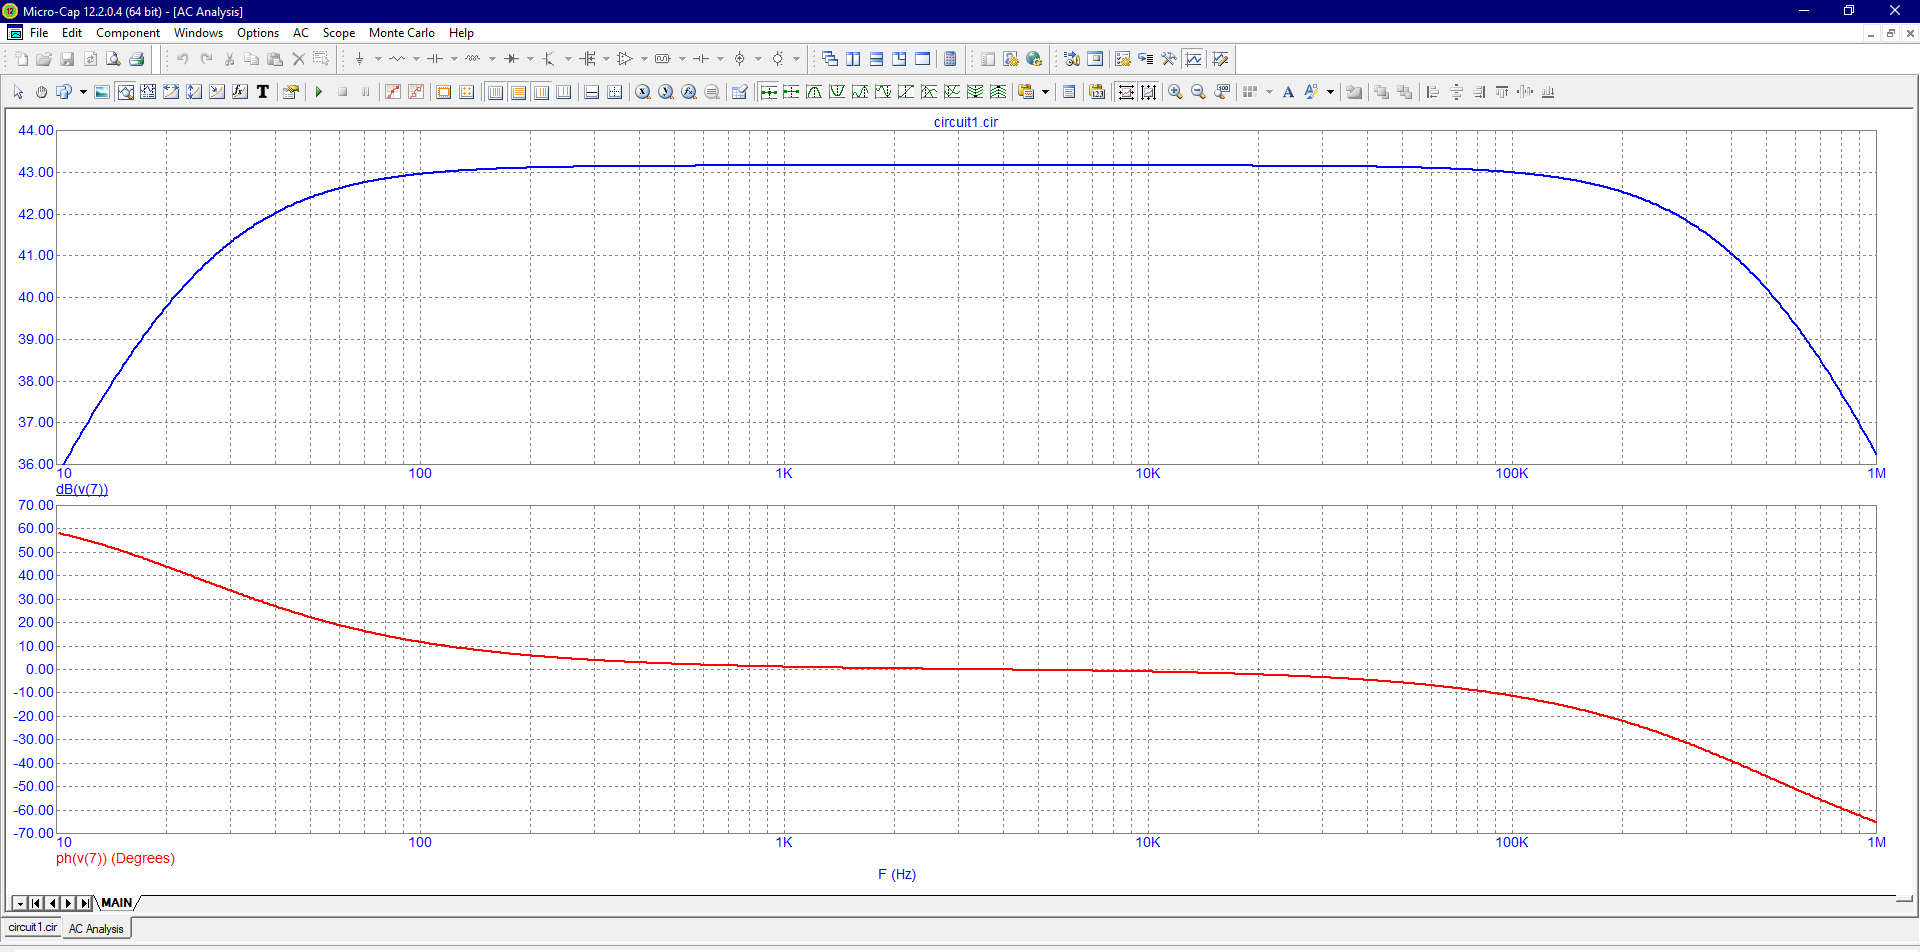This screenshot has height=952, width=1920.
Task: Cascade windows with the overlapping windows icon
Action: coord(830,59)
